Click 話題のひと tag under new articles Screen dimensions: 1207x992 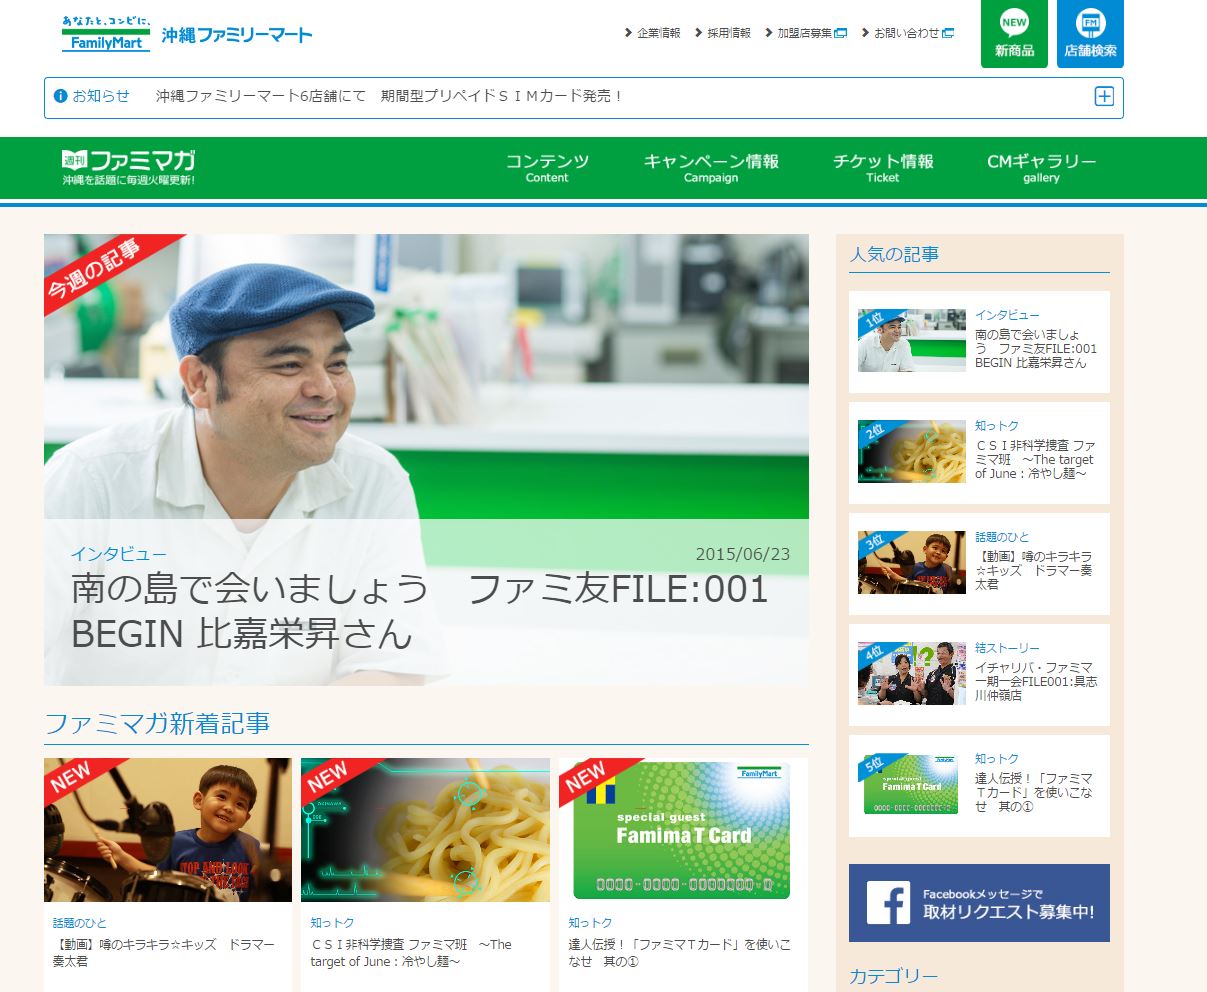tap(80, 923)
